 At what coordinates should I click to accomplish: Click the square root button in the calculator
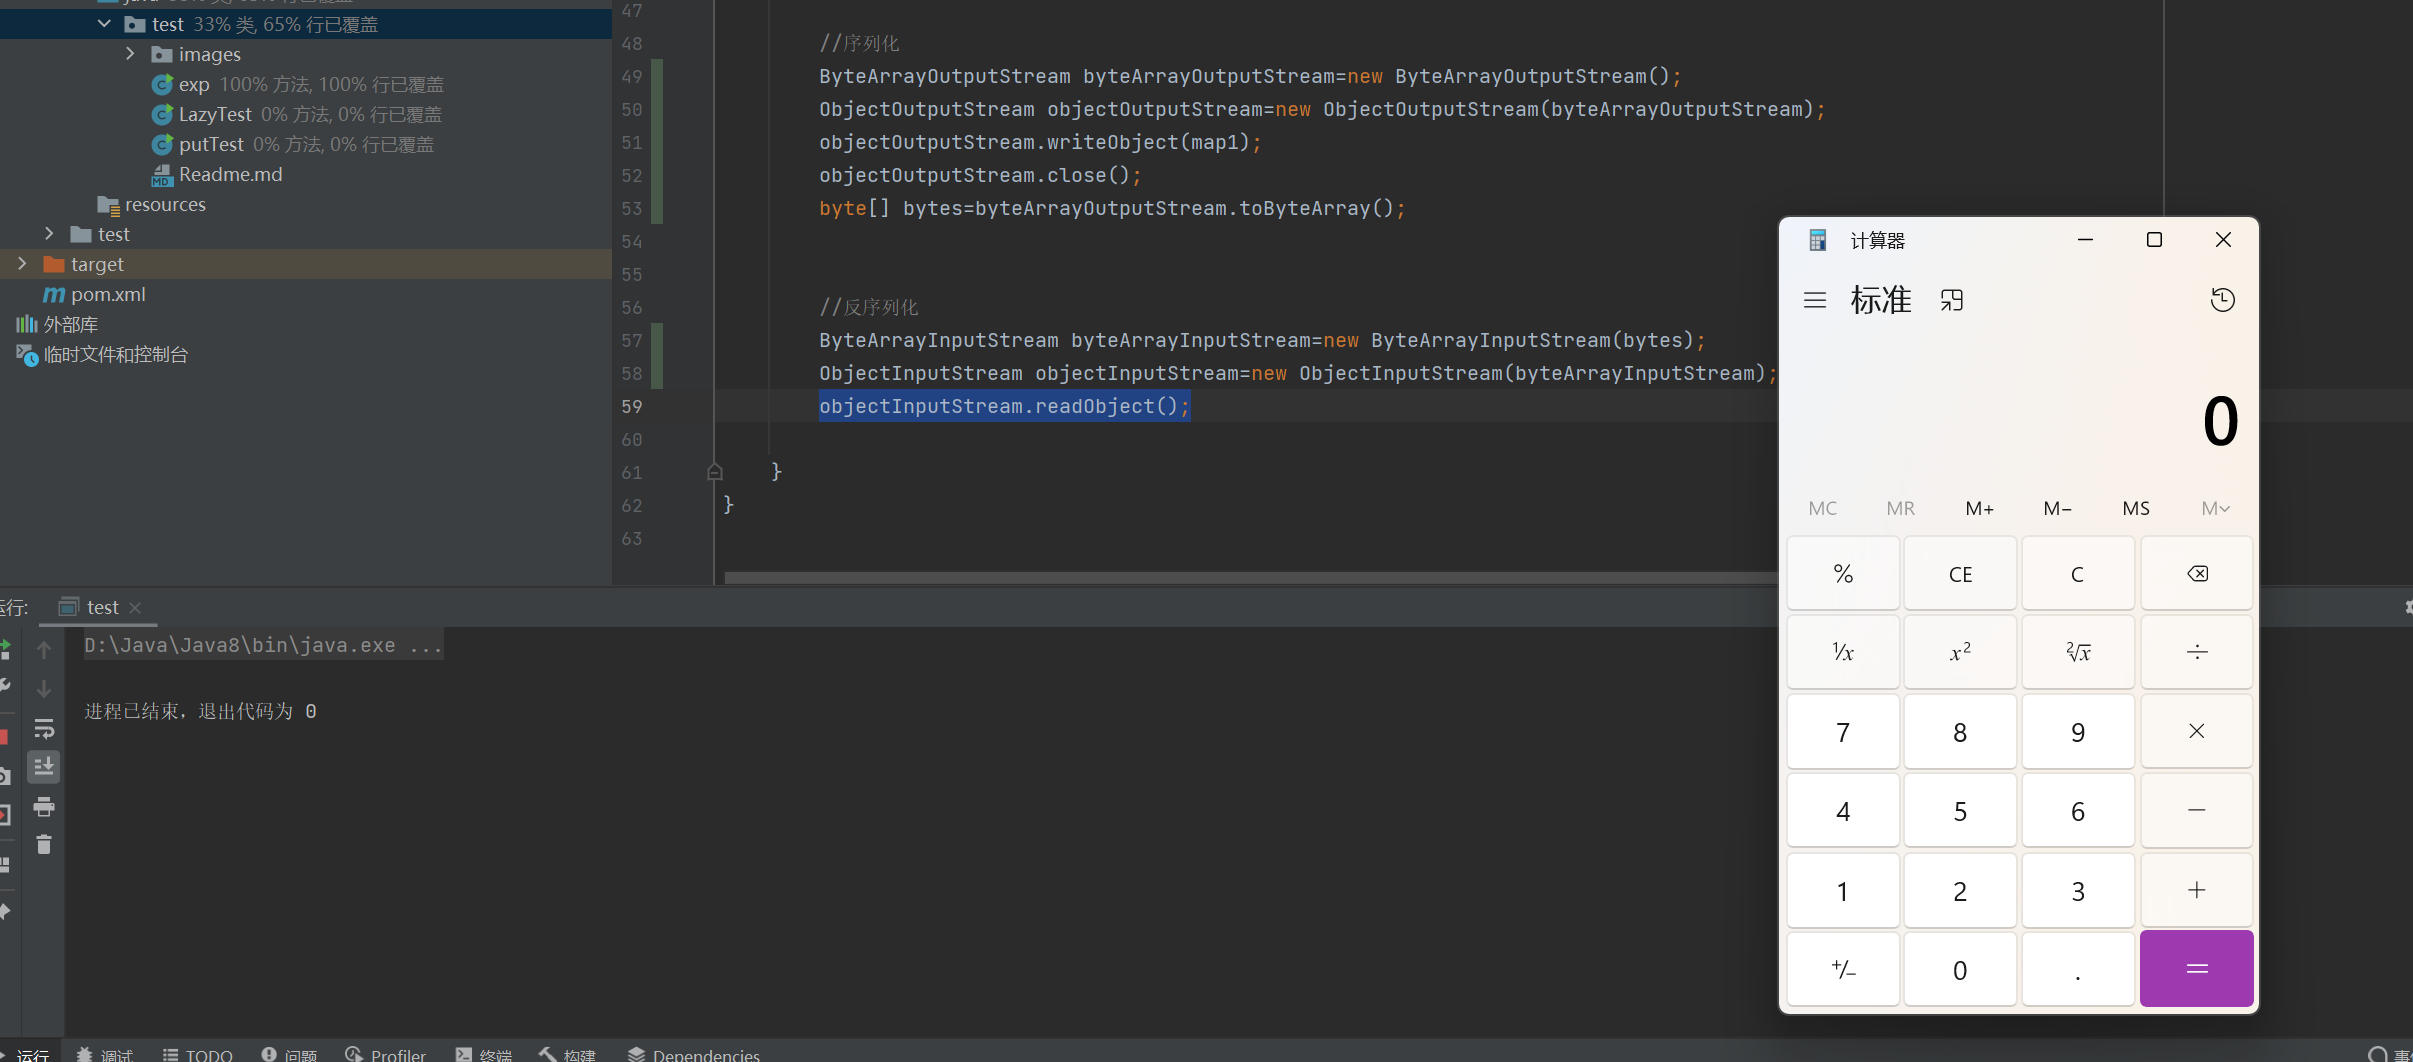click(x=2078, y=652)
